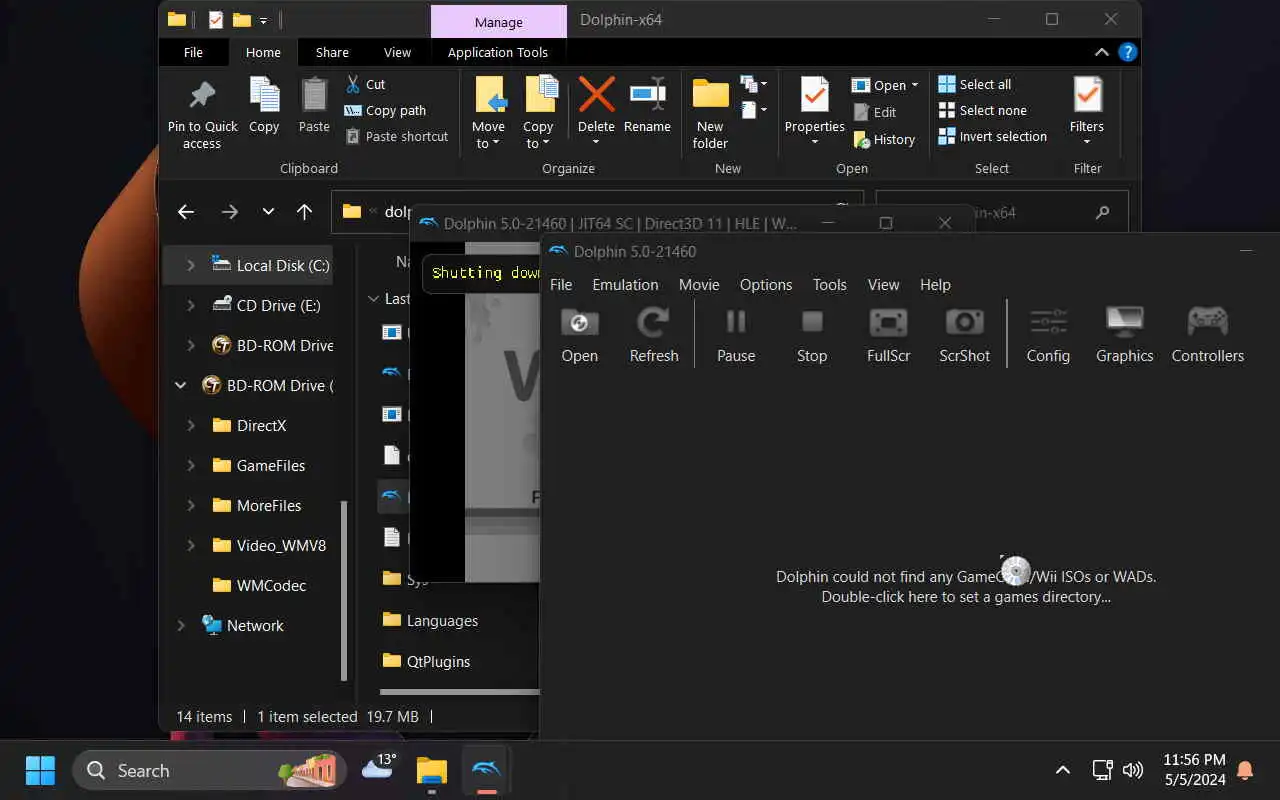
Task: Open Dolphin Options menu
Action: pyautogui.click(x=766, y=285)
